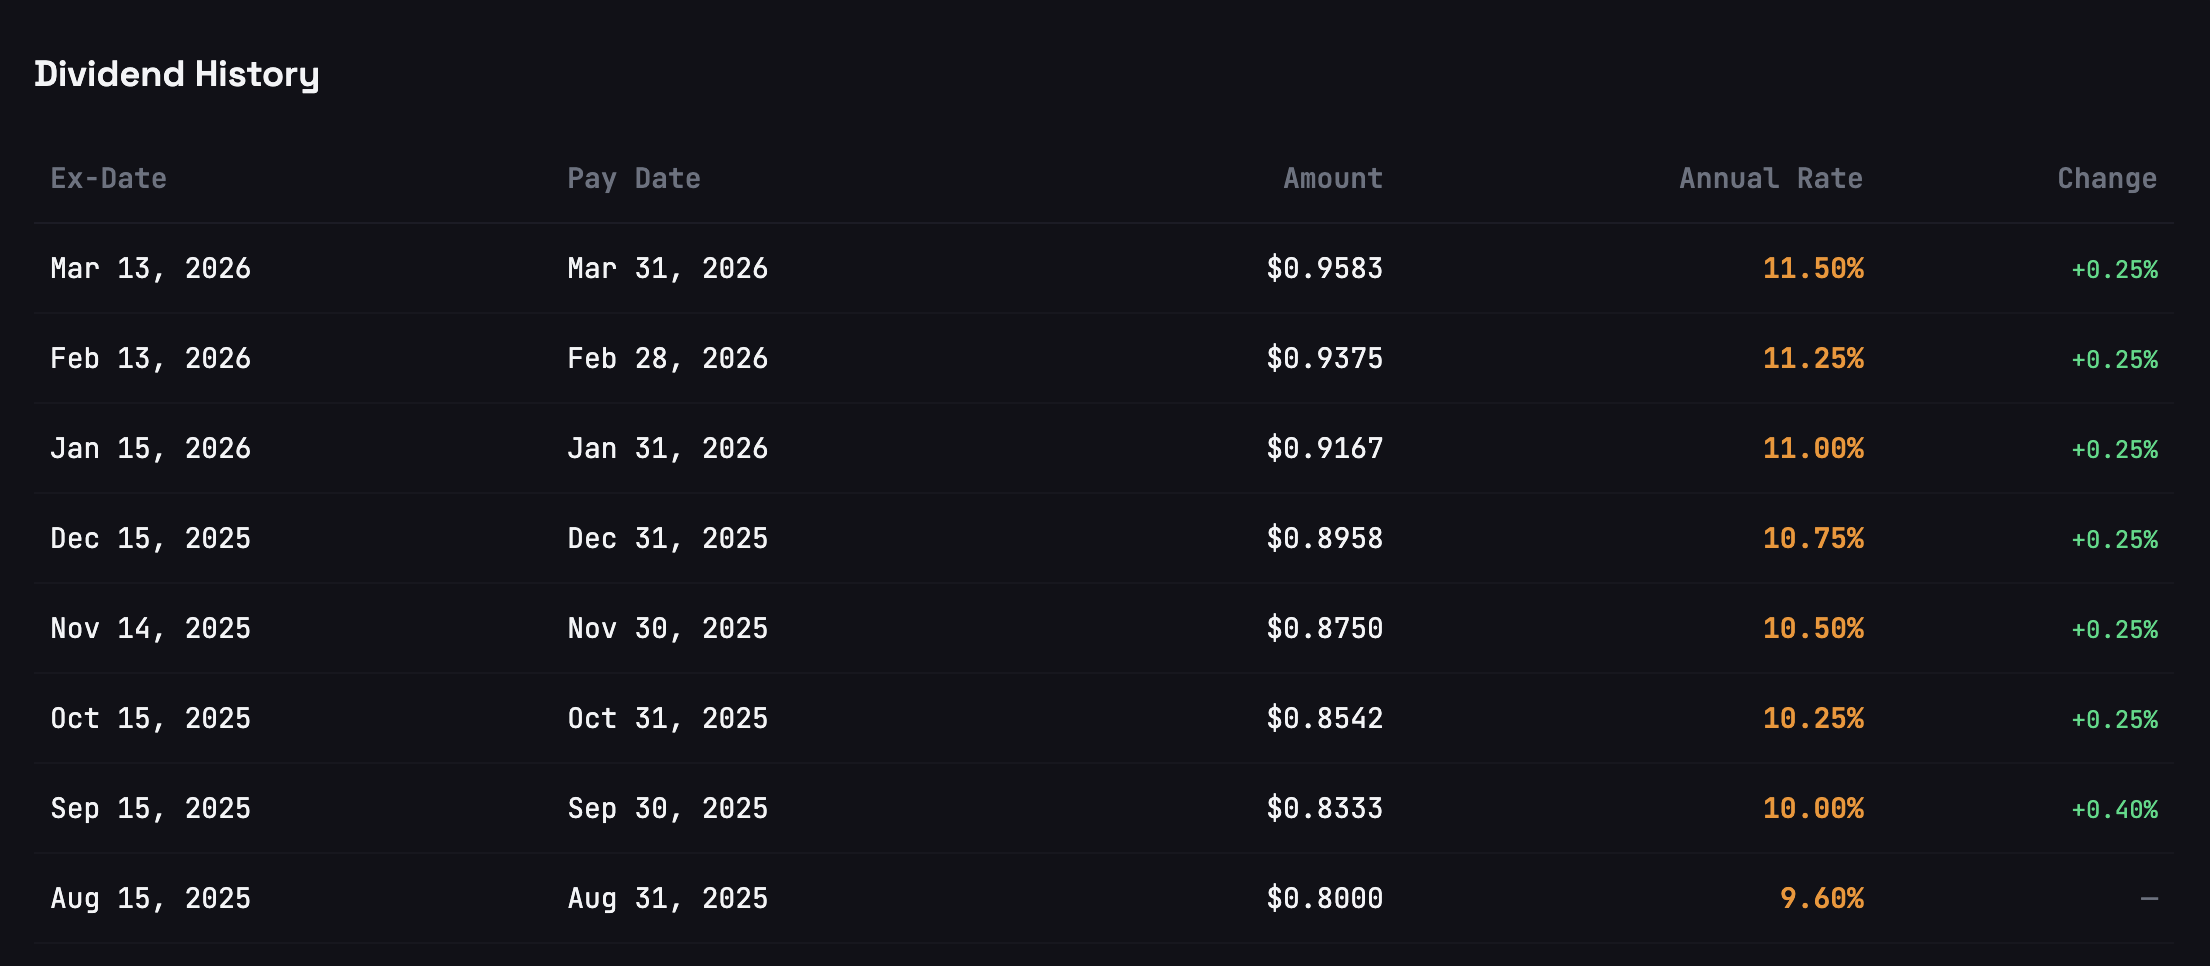Click the 9.60% annual rate
2210x966 pixels.
tap(1821, 899)
